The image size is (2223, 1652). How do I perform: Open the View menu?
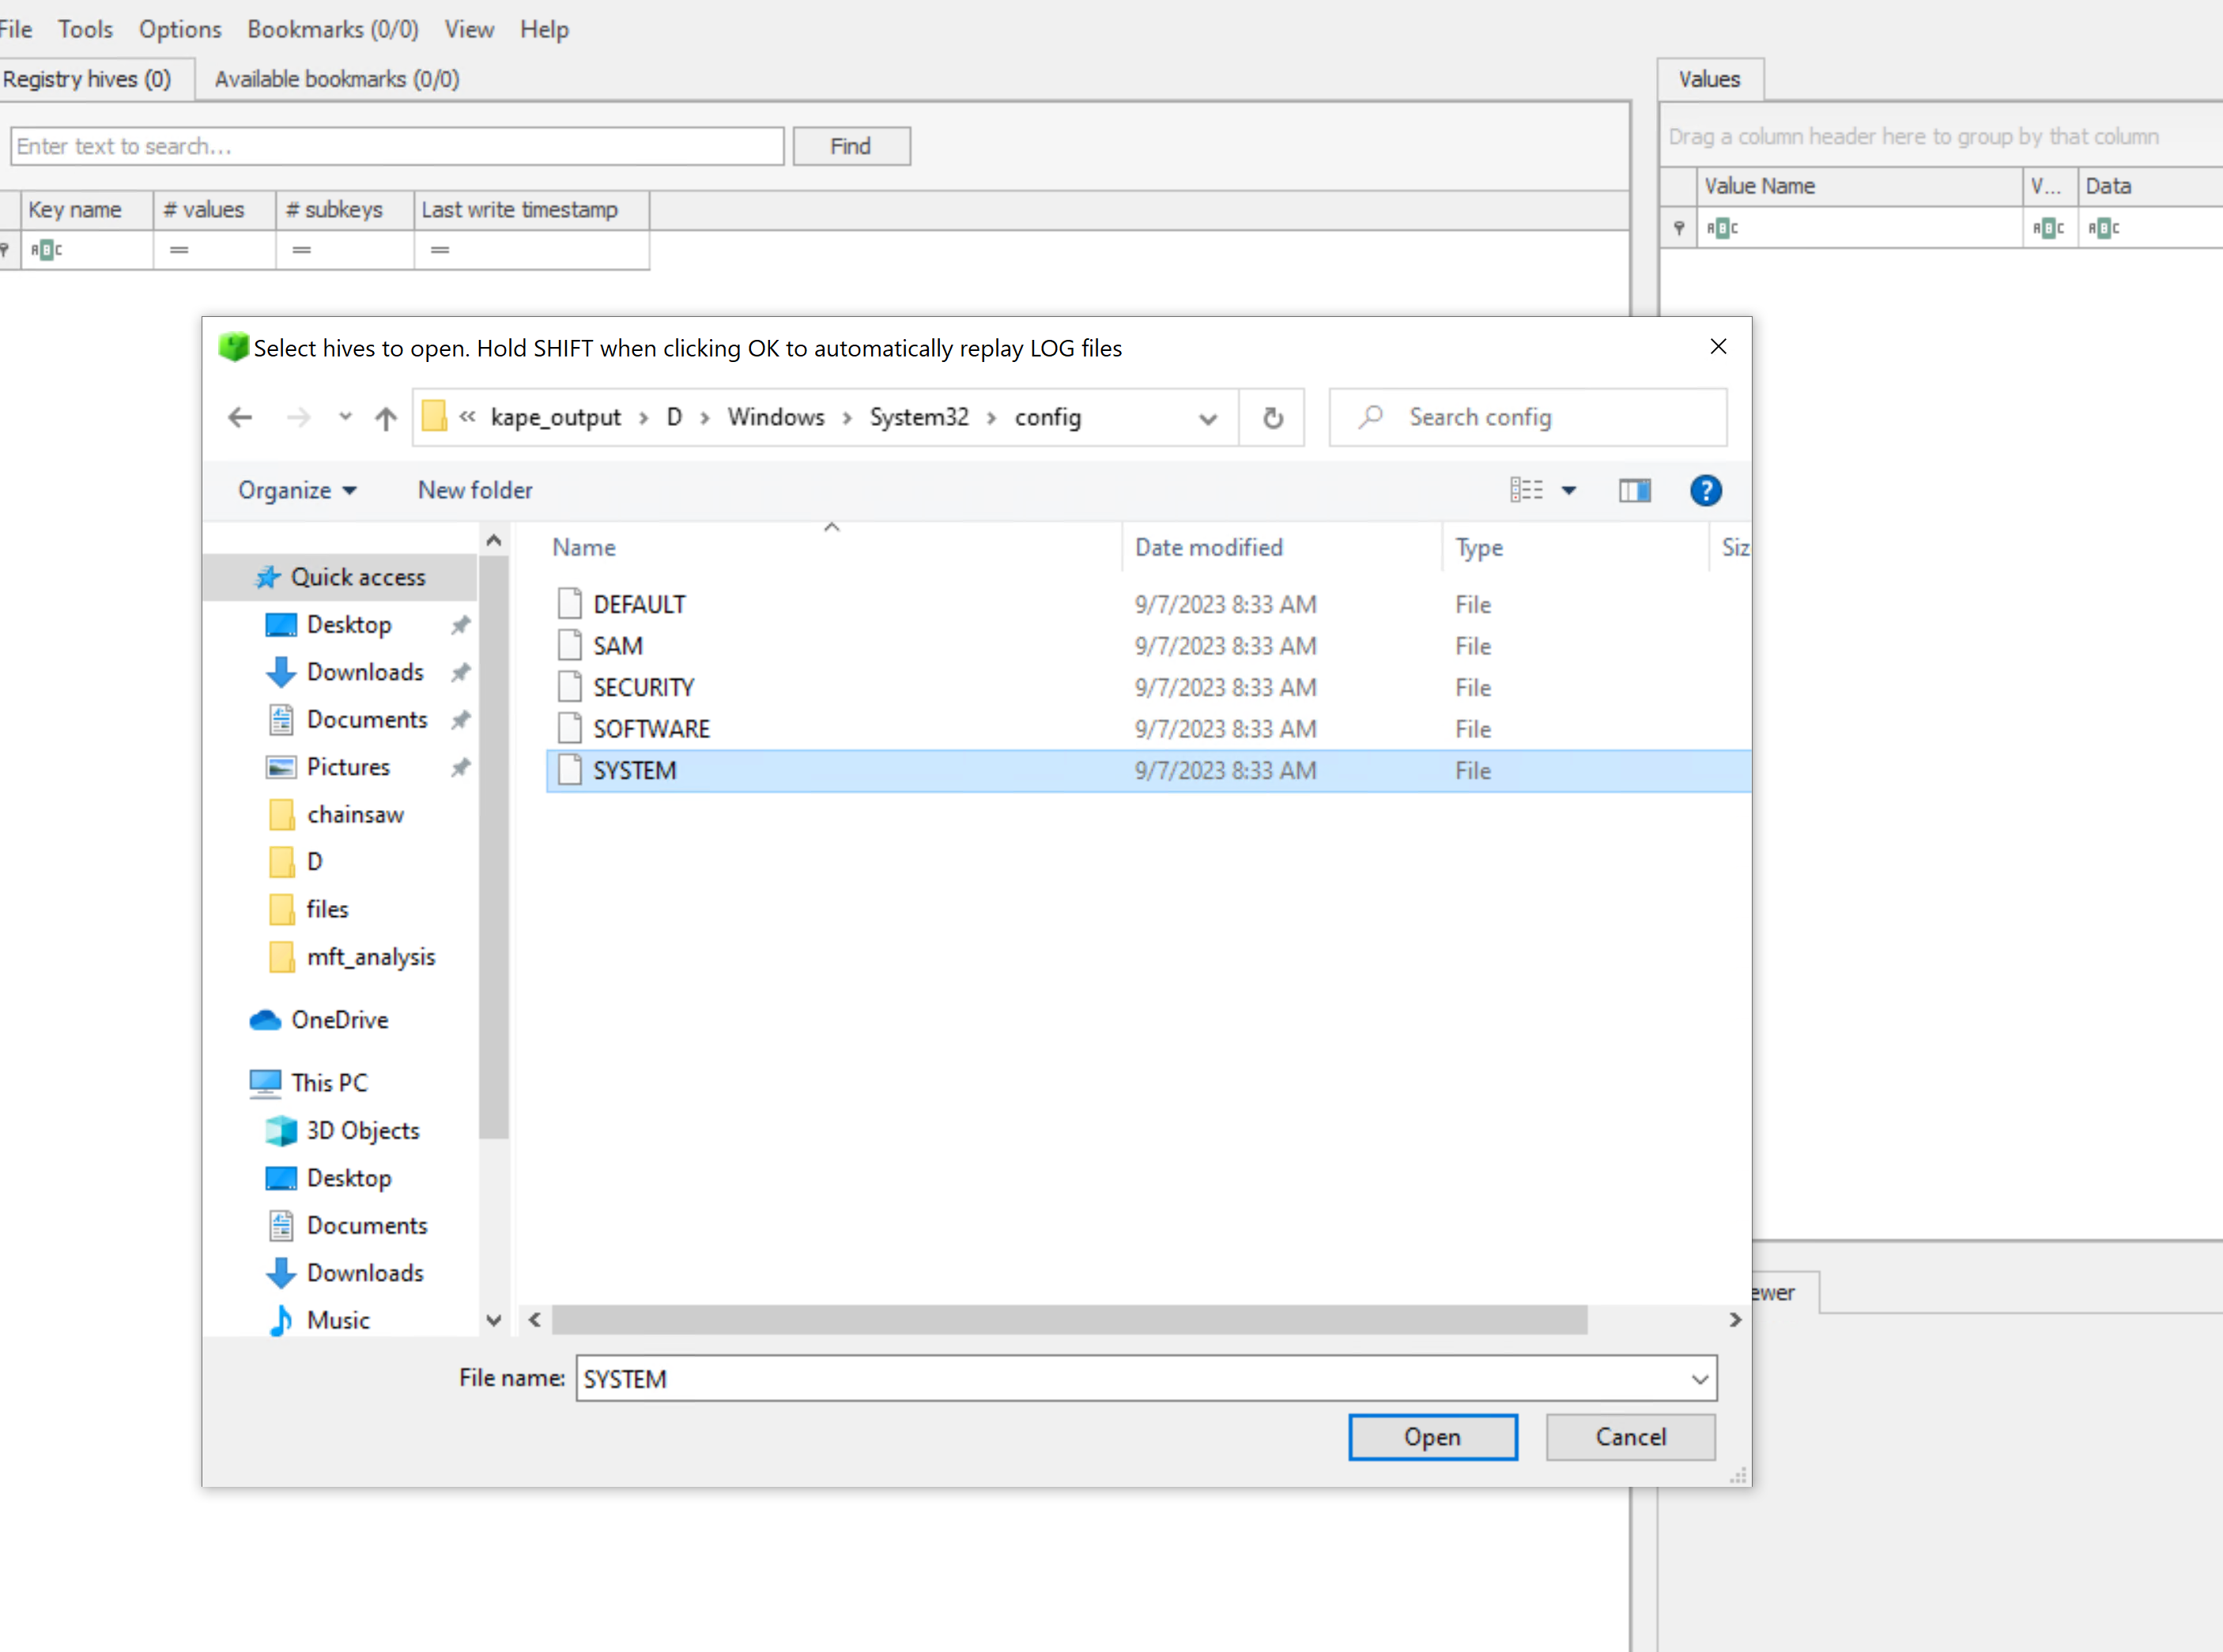pyautogui.click(x=469, y=29)
